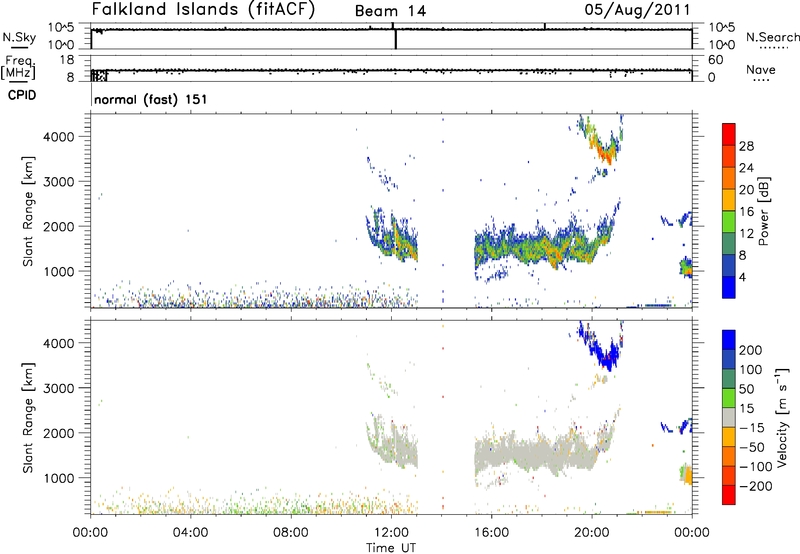Click the "4000" tick on the power panel axis
This screenshot has height=554, width=800.
point(58,137)
